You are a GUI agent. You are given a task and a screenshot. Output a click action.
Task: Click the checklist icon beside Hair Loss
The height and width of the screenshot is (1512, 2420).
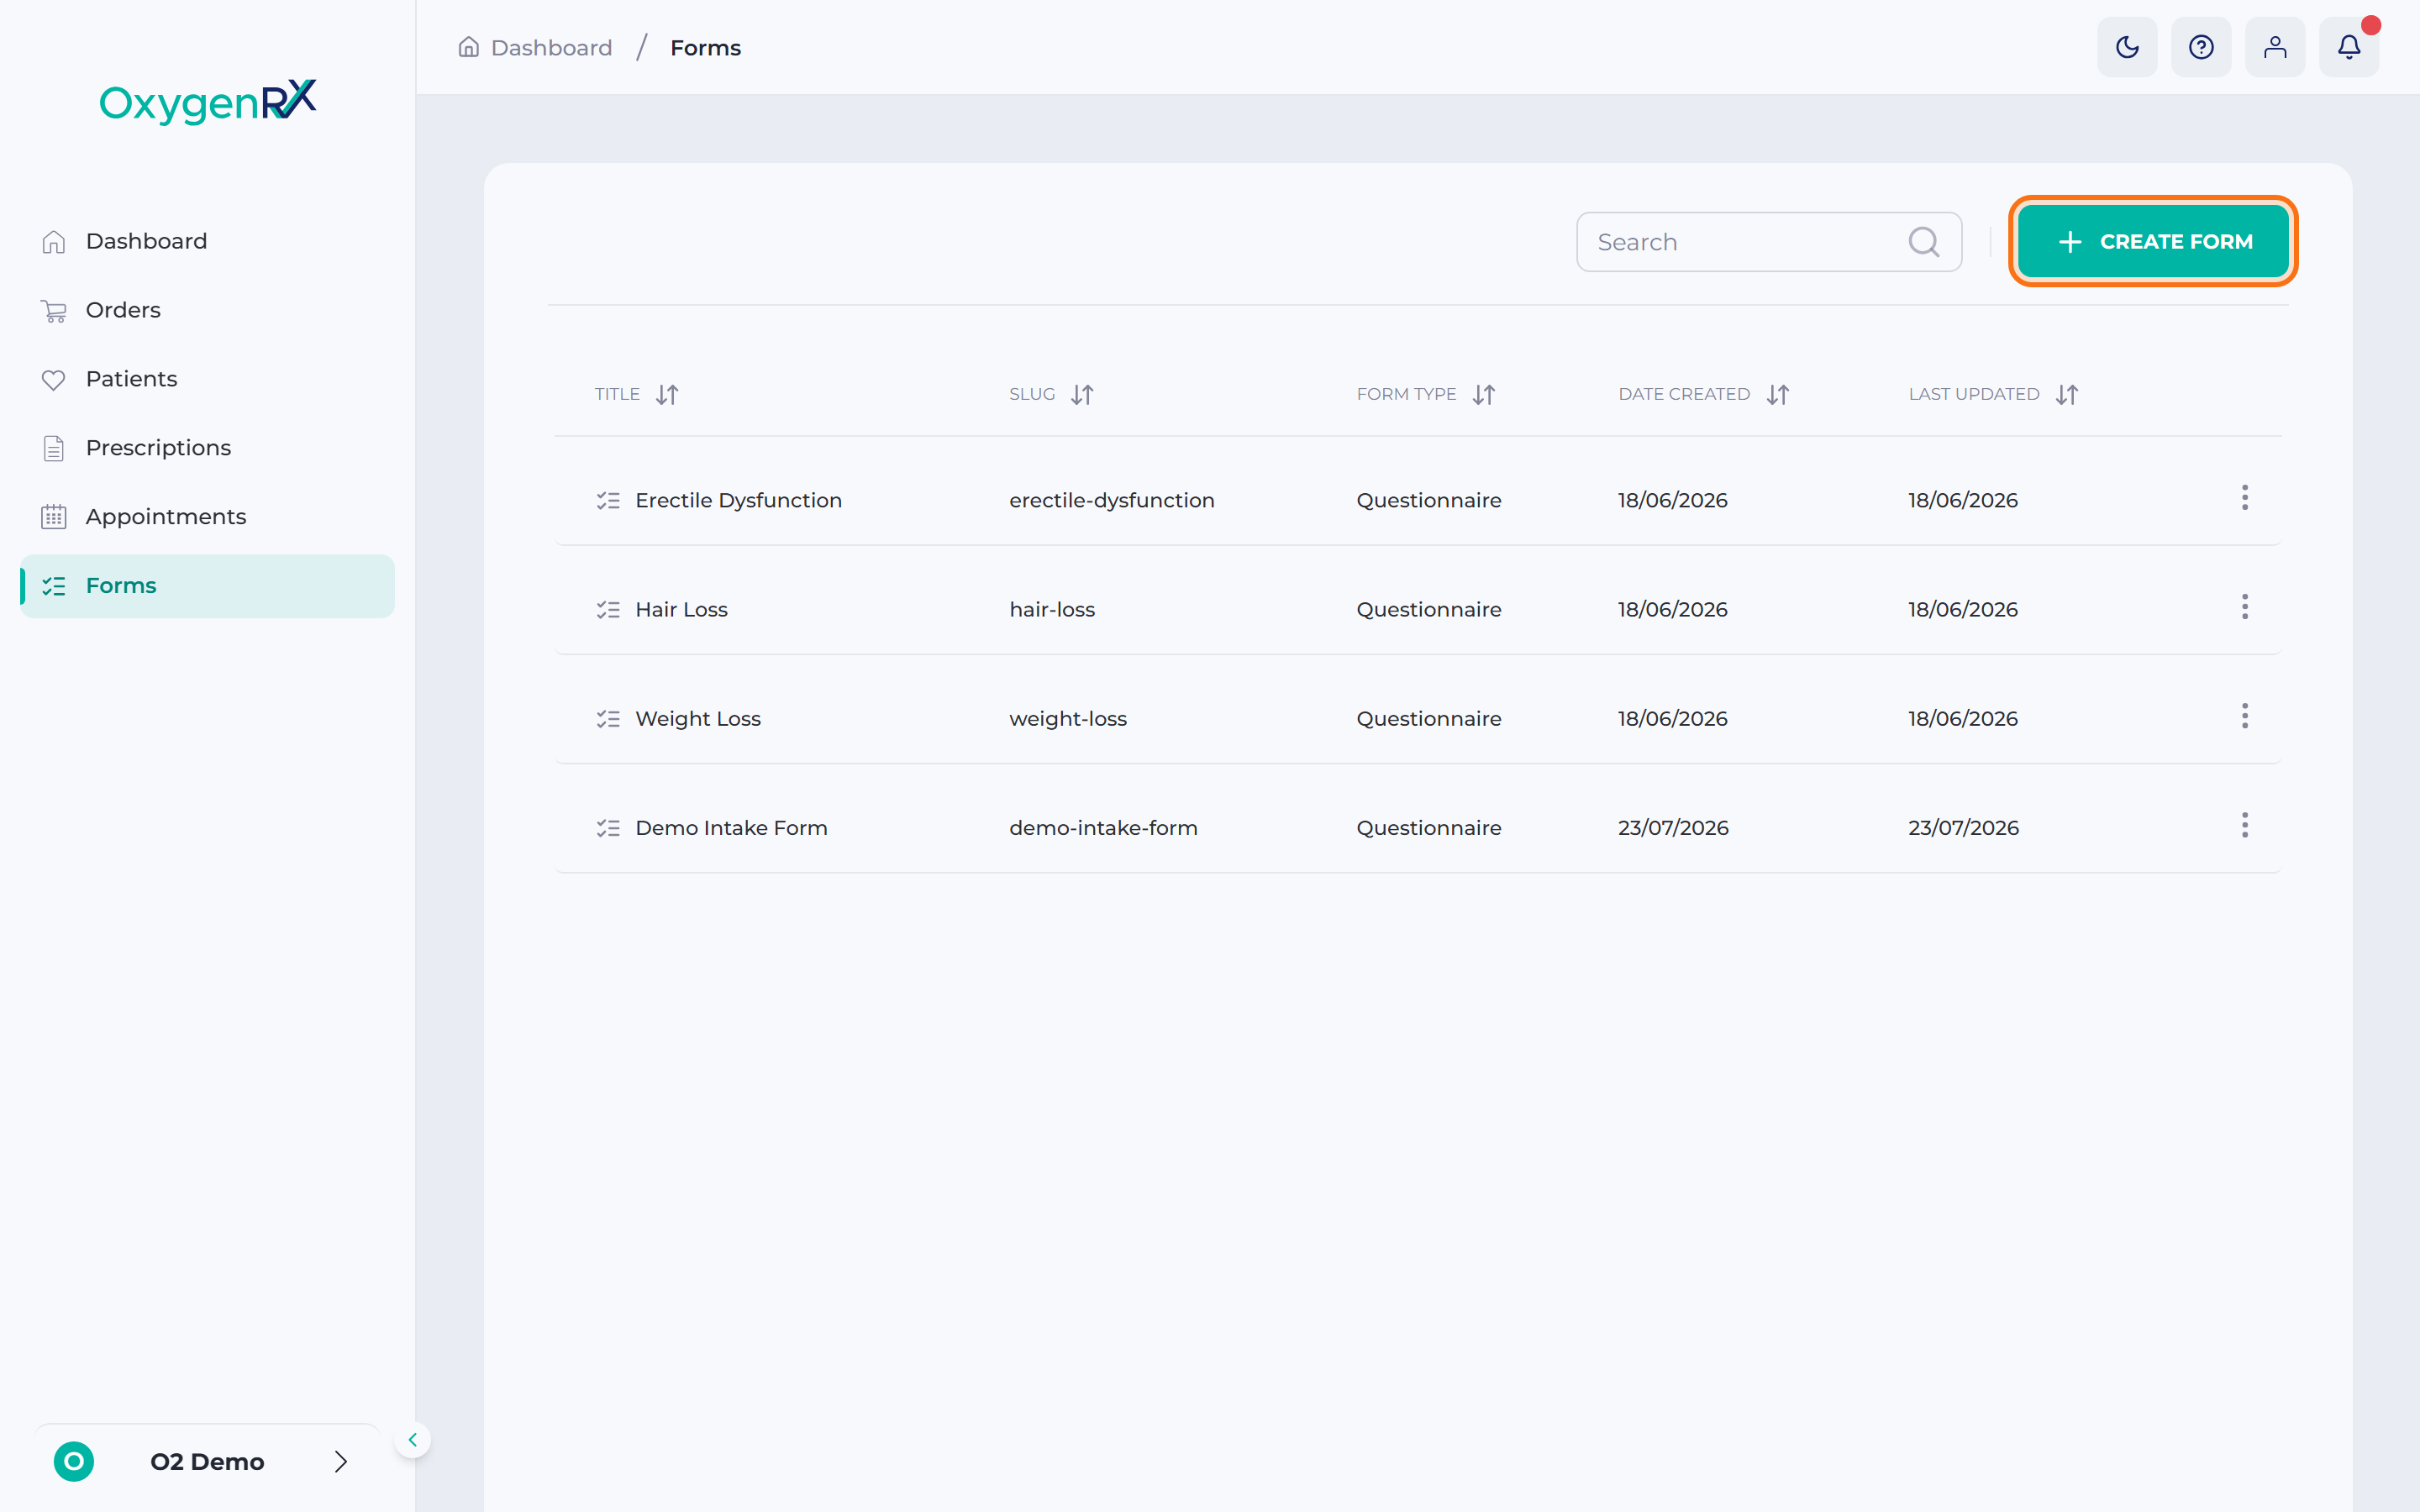[608, 609]
